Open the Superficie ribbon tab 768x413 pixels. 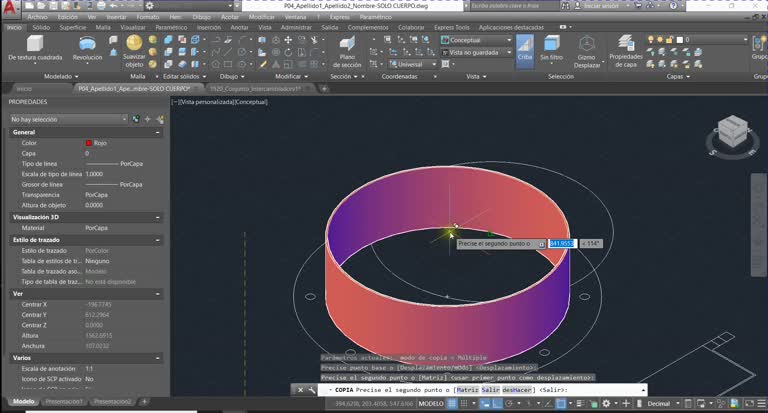pyautogui.click(x=72, y=27)
